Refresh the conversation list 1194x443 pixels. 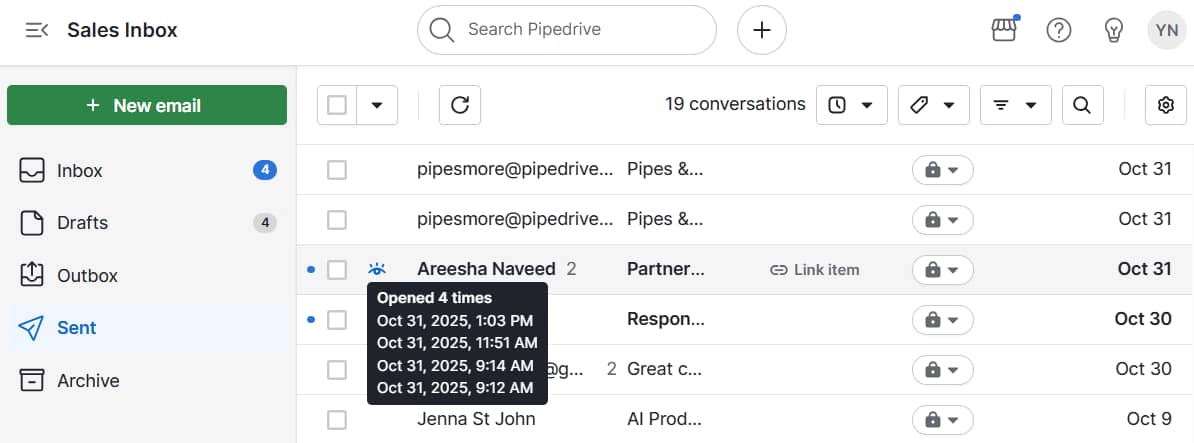click(460, 105)
